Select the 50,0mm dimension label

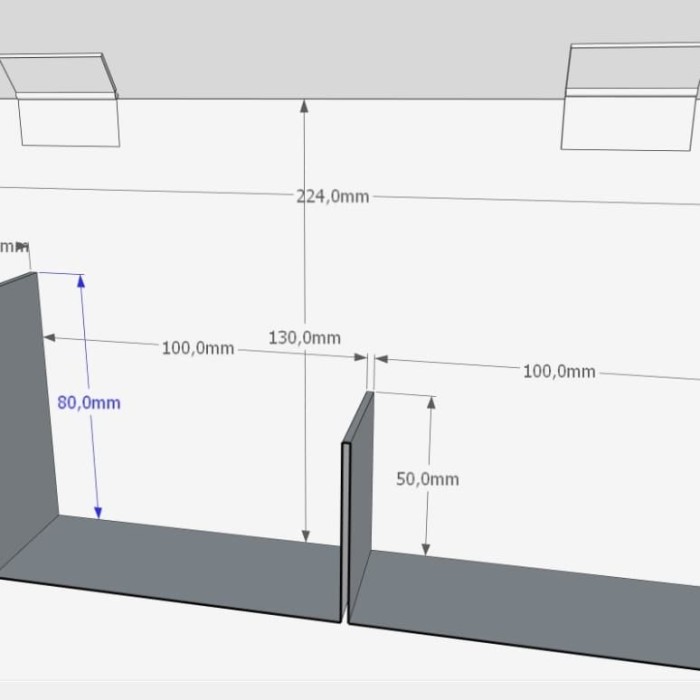point(428,479)
